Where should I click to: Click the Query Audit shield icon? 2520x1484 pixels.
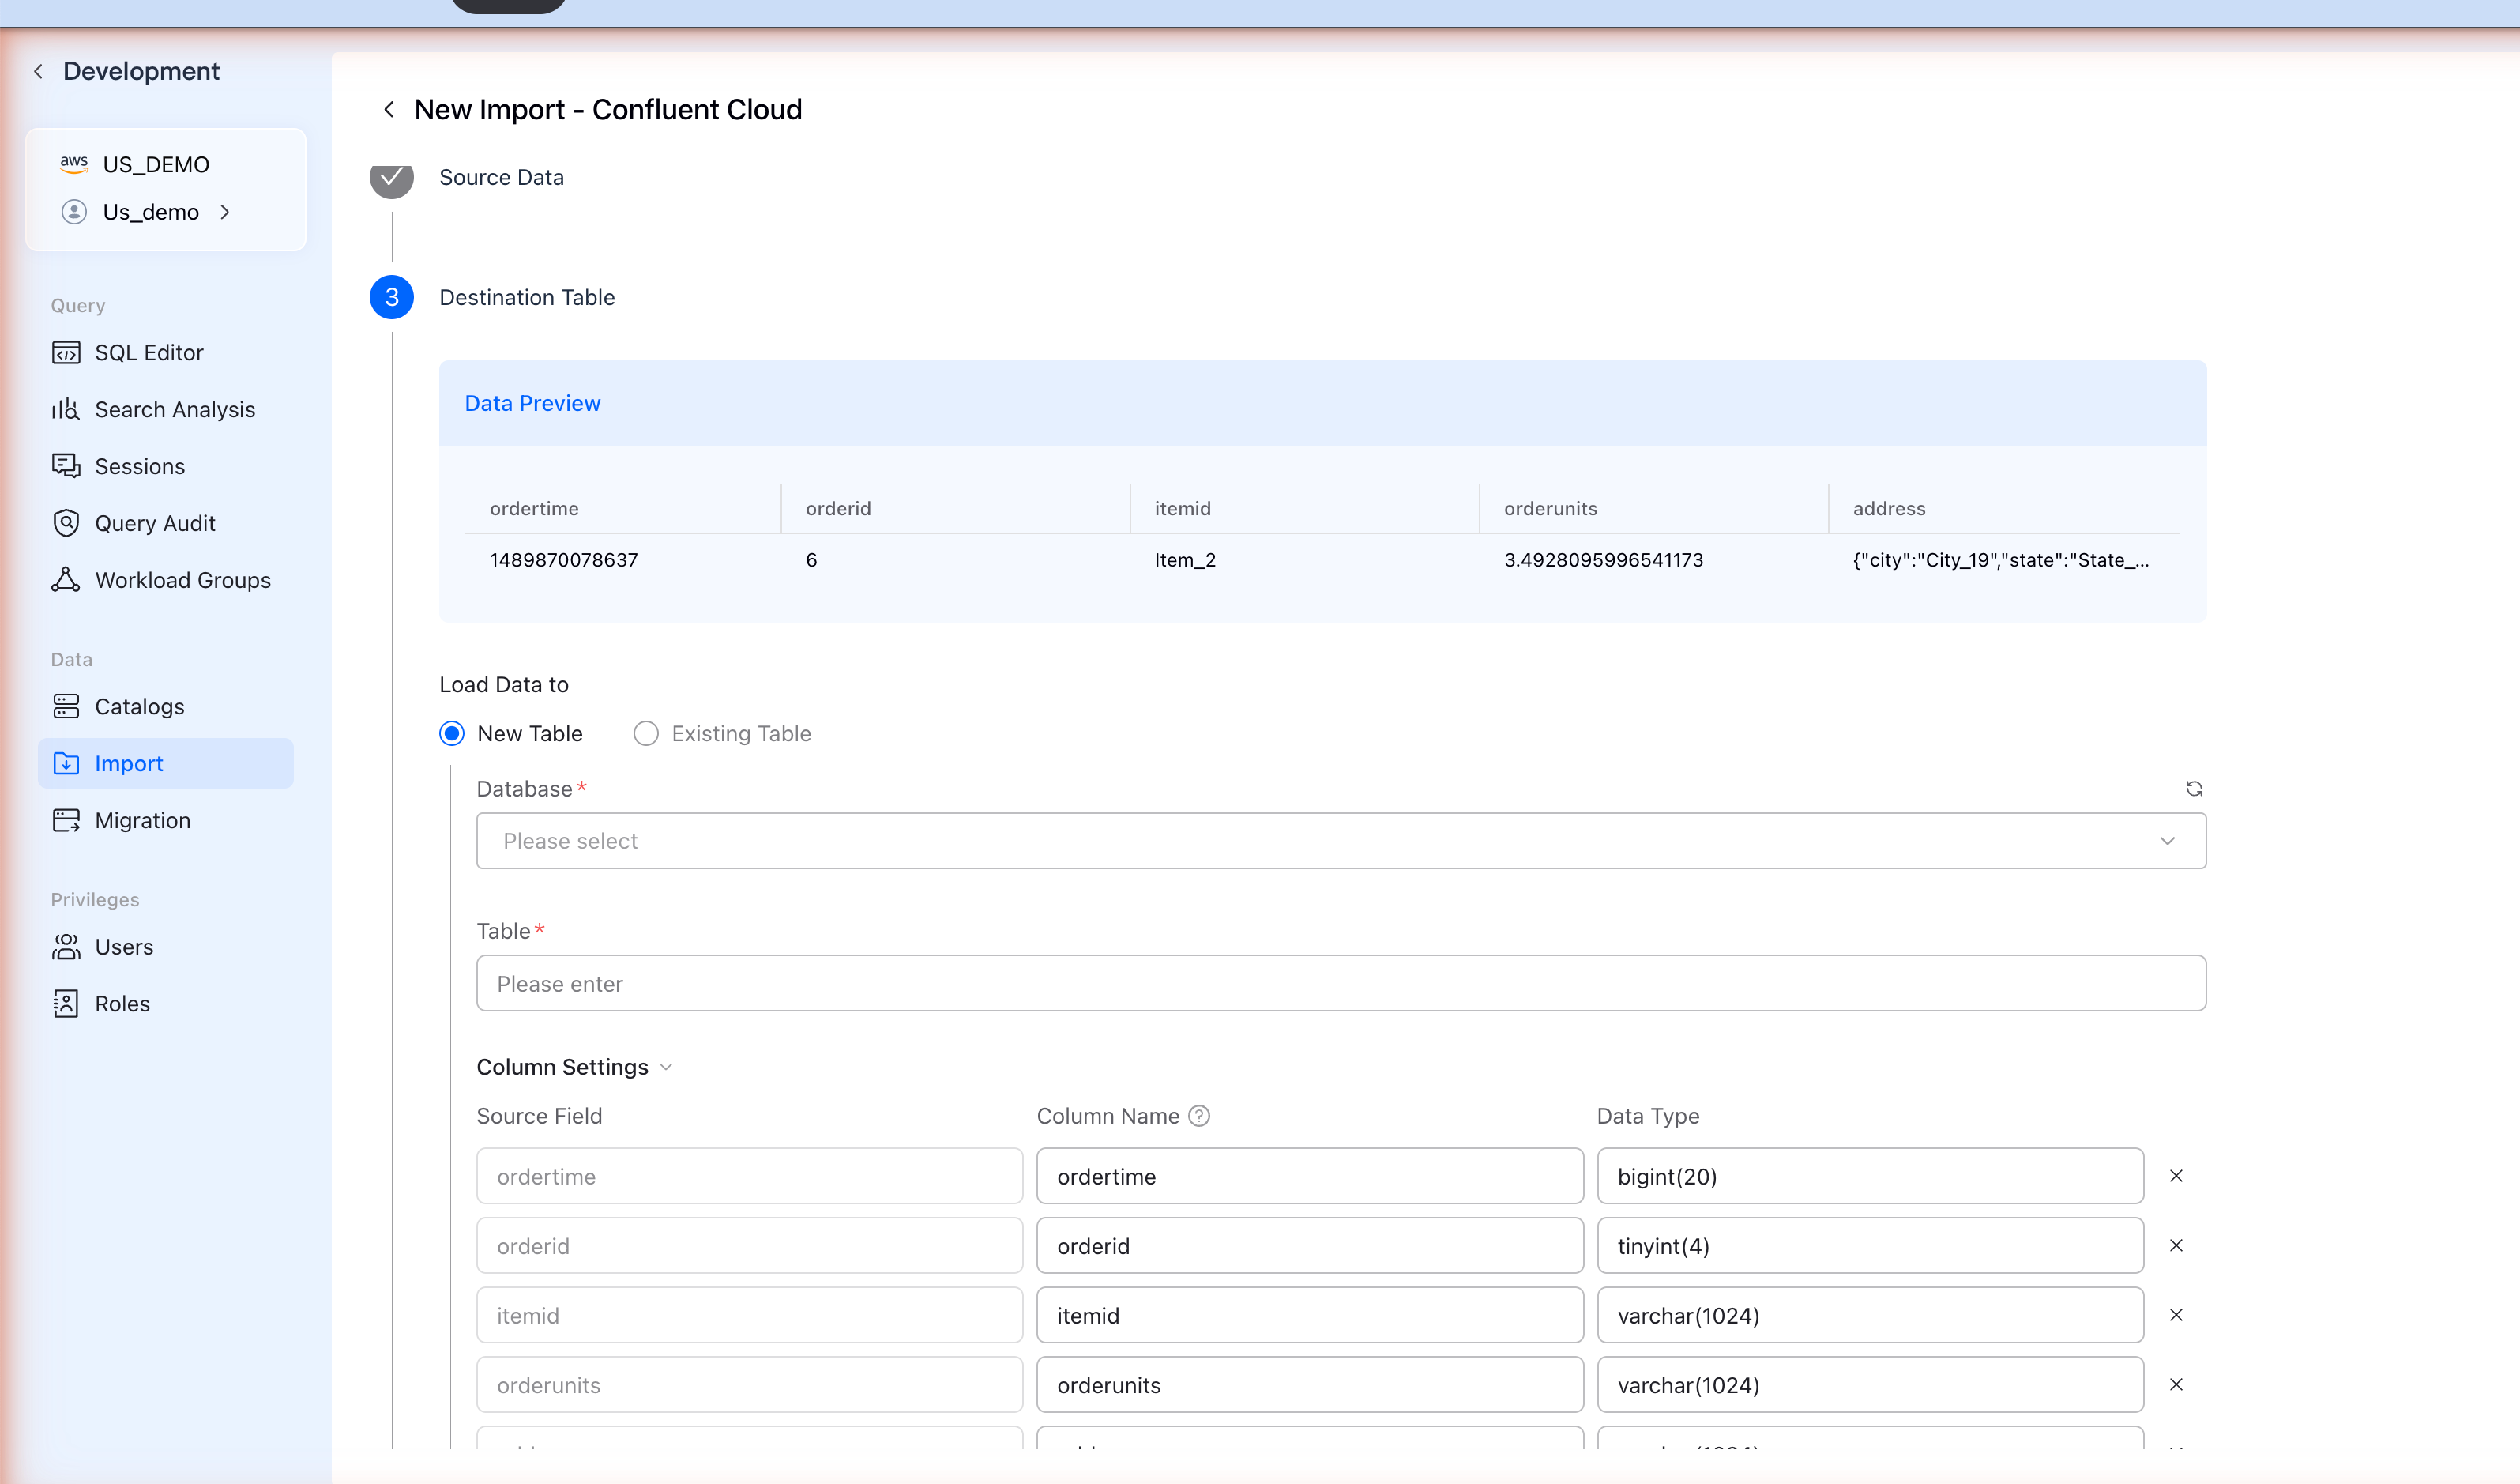66,524
